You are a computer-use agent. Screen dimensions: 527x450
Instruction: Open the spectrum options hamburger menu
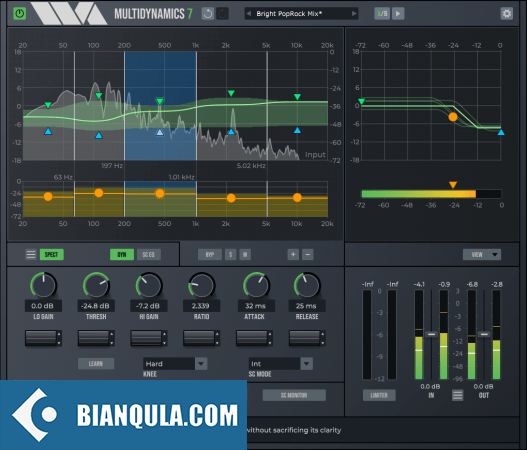coord(31,254)
